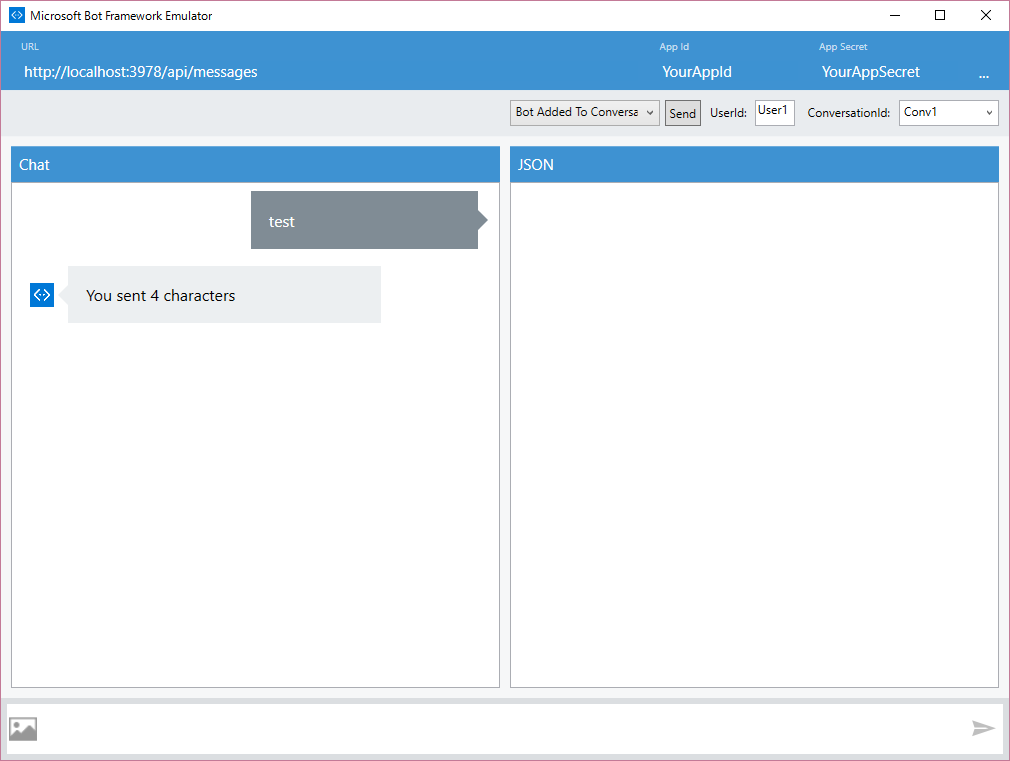
Task: Click the UserId label
Action: pyautogui.click(x=728, y=113)
